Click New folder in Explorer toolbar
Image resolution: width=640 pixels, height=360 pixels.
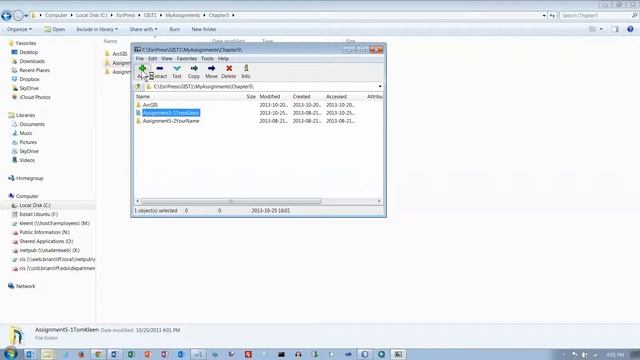(204, 29)
